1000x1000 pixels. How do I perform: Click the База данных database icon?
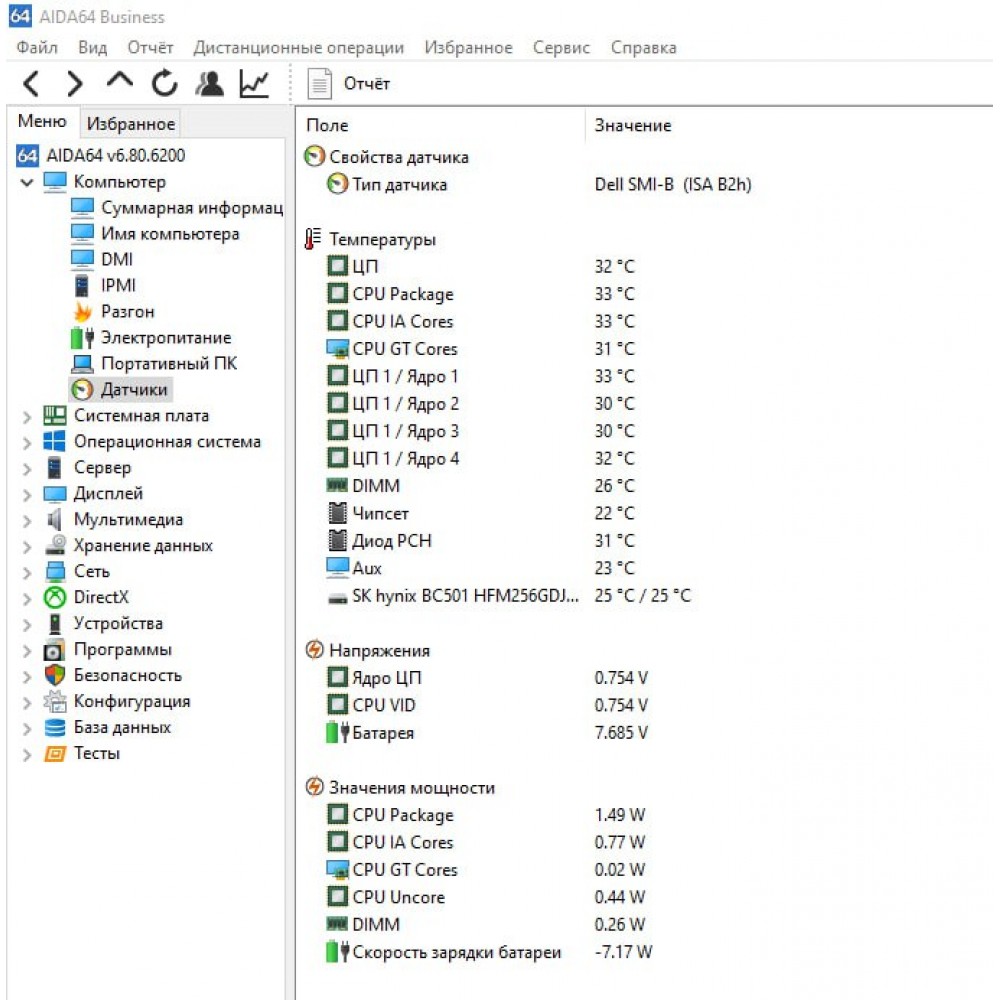click(x=55, y=728)
